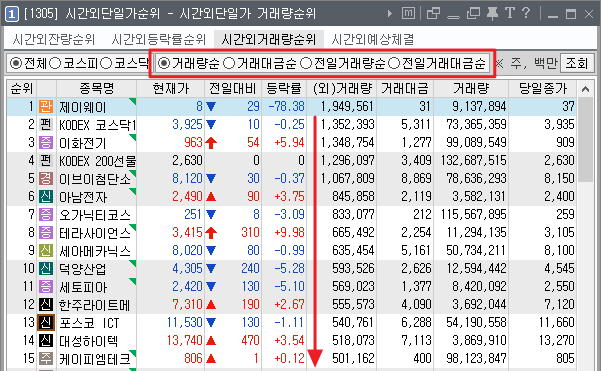Viewport: 601px width, 371px height.
Task: Open help question mark icon
Action: (526, 13)
